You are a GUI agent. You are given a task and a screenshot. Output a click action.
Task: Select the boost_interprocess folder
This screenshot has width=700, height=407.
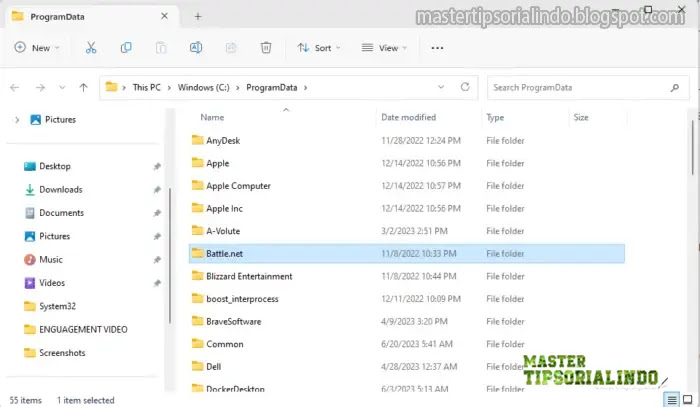pos(407,299)
